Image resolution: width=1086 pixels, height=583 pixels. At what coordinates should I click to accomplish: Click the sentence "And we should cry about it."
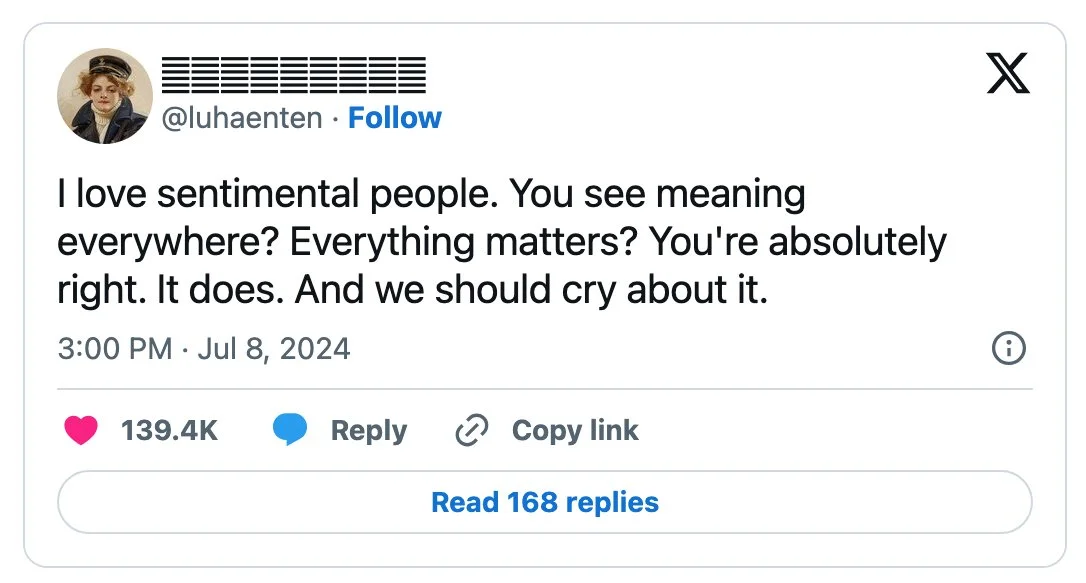(x=531, y=290)
